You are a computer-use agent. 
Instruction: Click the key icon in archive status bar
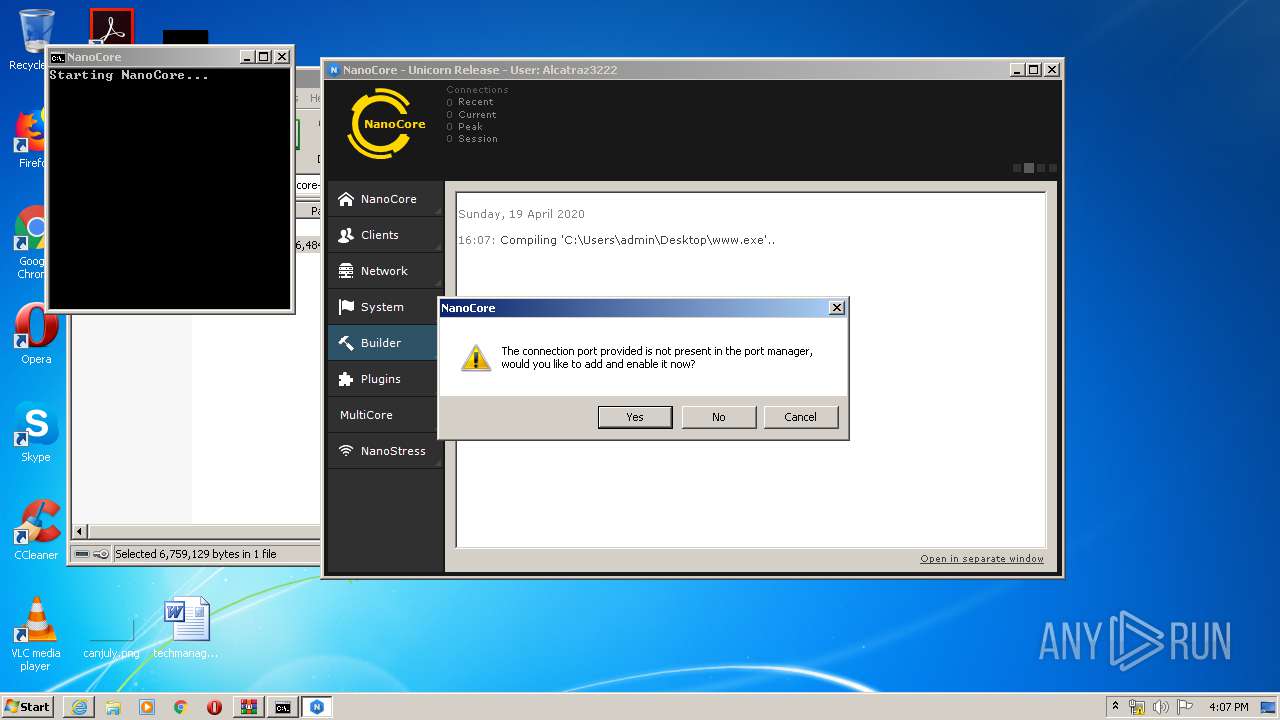click(101, 554)
